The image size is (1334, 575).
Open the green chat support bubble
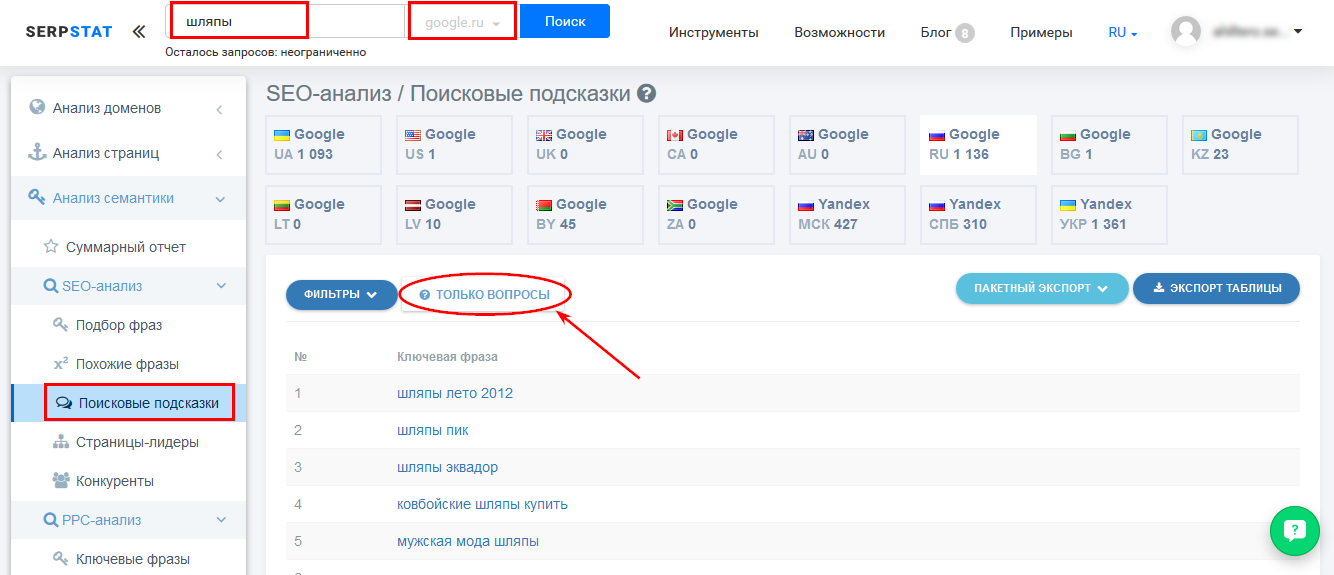[x=1295, y=530]
